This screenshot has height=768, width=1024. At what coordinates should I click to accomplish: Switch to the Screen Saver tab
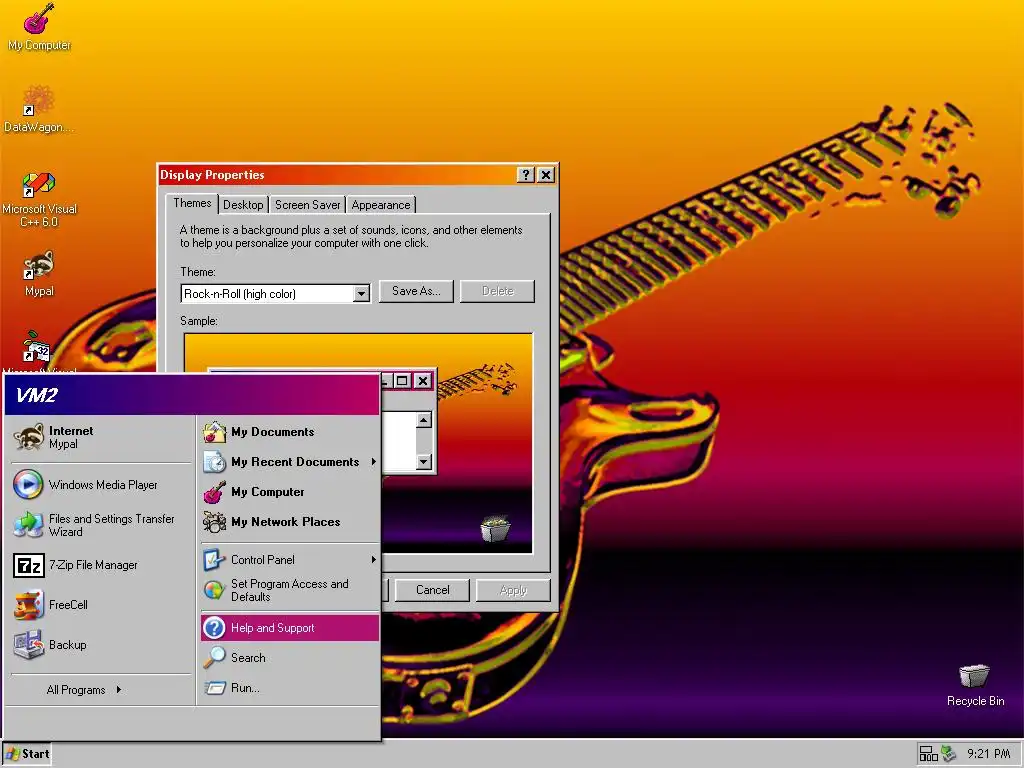(x=308, y=205)
